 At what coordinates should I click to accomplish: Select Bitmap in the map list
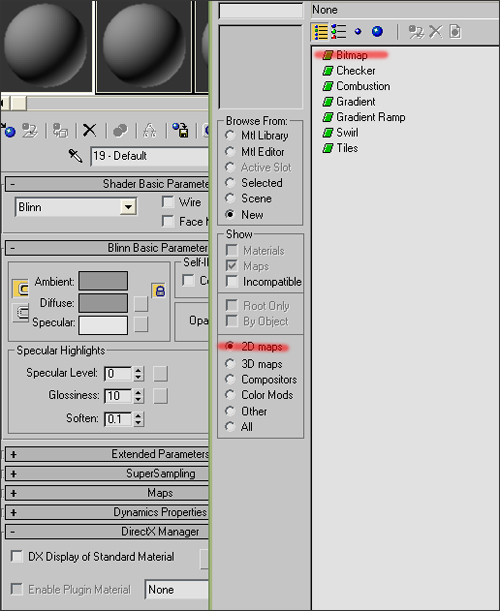tap(351, 55)
